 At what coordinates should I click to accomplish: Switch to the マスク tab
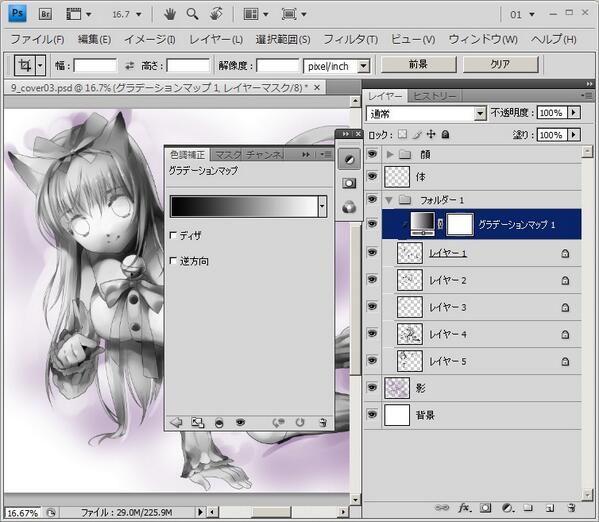(228, 155)
